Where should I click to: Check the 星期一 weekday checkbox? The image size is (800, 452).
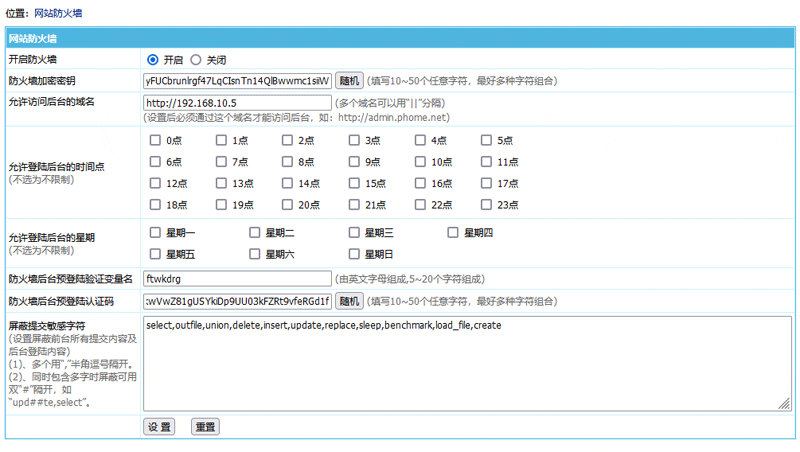155,232
